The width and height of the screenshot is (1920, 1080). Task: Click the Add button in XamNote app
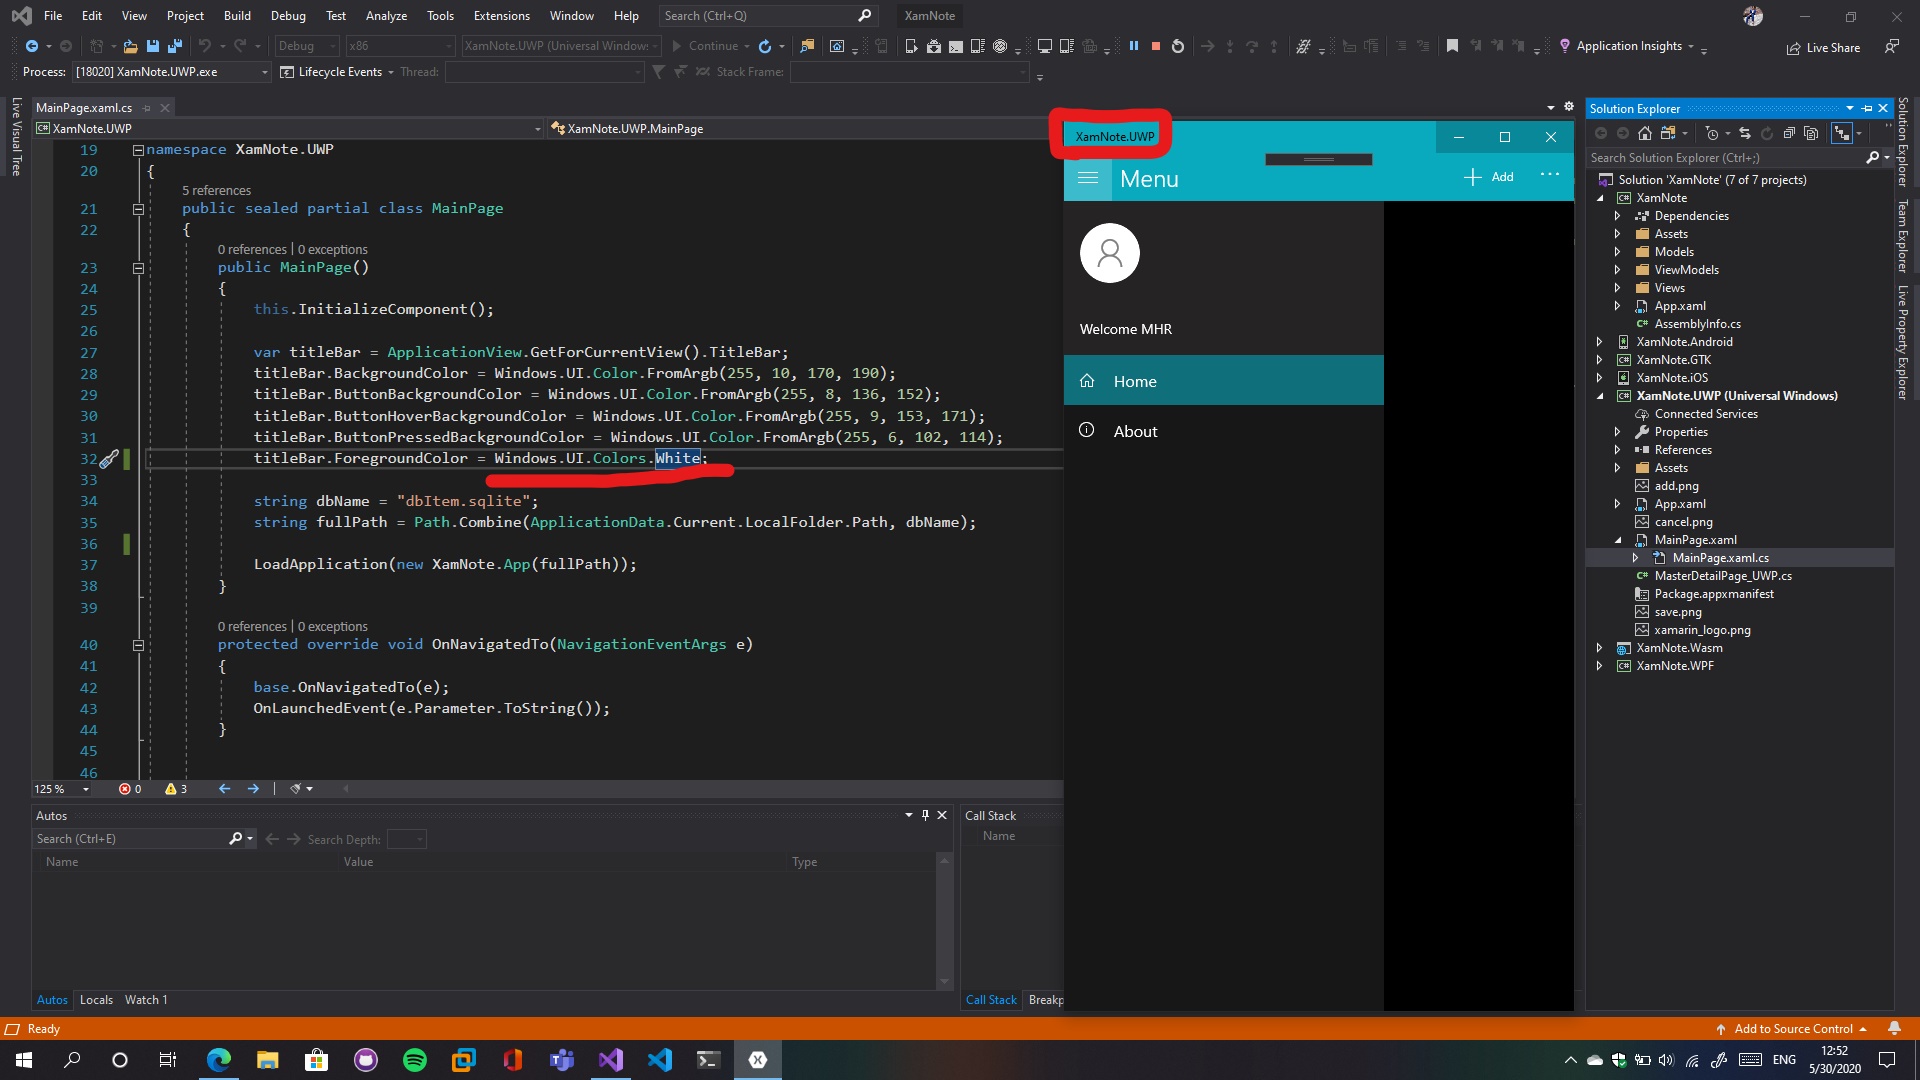click(1489, 176)
